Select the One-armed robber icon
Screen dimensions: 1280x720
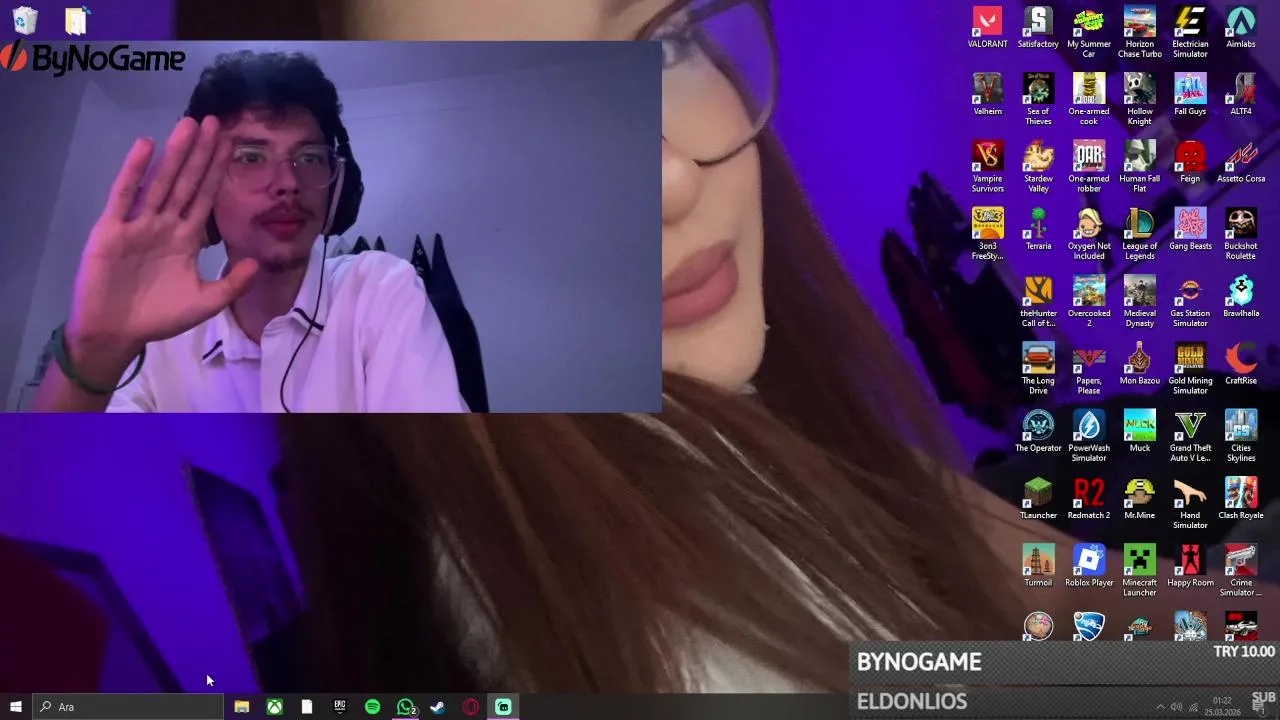[x=1089, y=166]
